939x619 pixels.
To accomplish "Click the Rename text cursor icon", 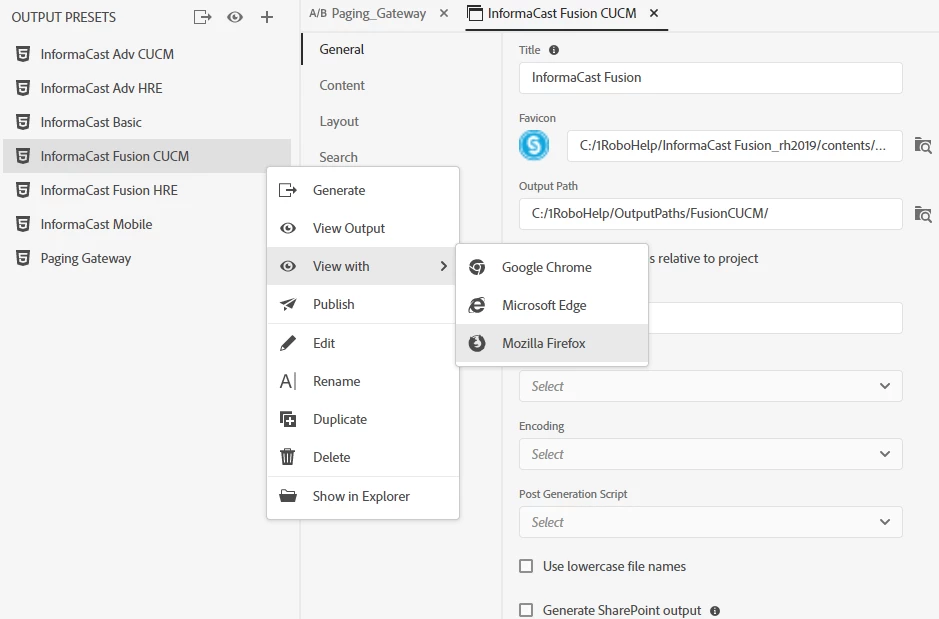I will pyautogui.click(x=288, y=381).
